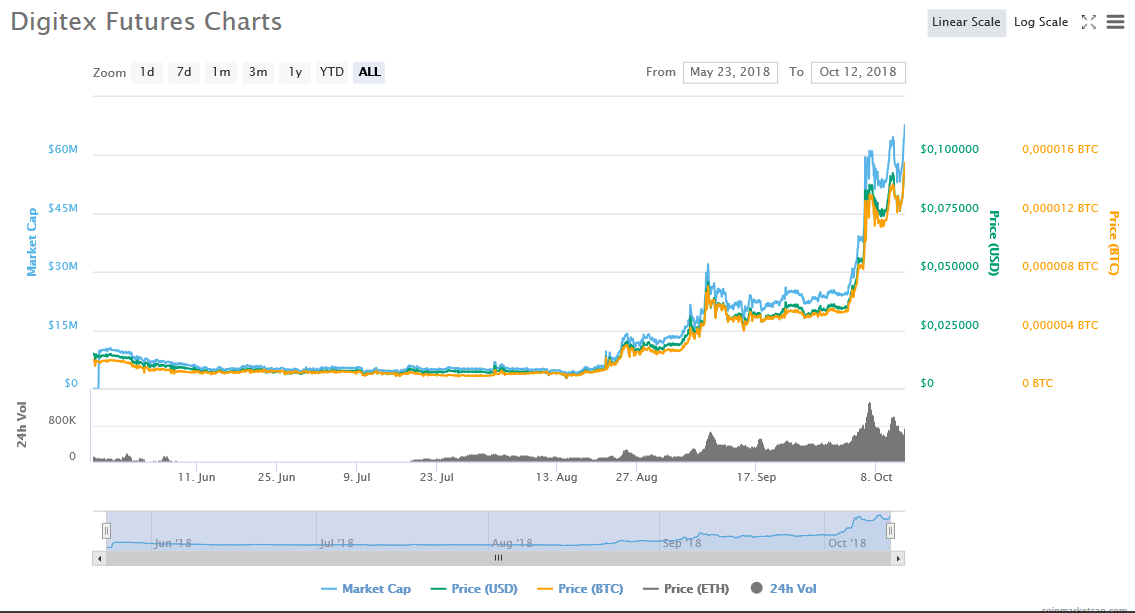1135x613 pixels.
Task: Click the 1d zoom button
Action: 147,72
